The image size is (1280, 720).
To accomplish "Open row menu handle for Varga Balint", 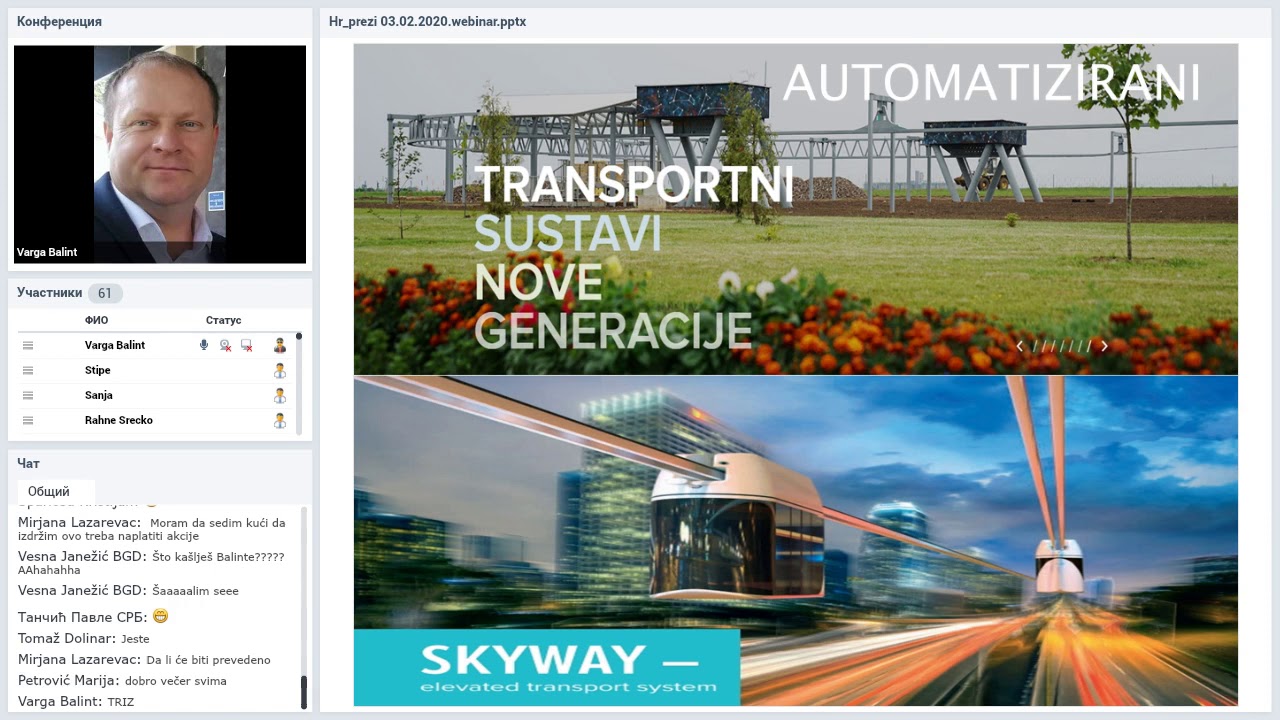I will pyautogui.click(x=28, y=345).
